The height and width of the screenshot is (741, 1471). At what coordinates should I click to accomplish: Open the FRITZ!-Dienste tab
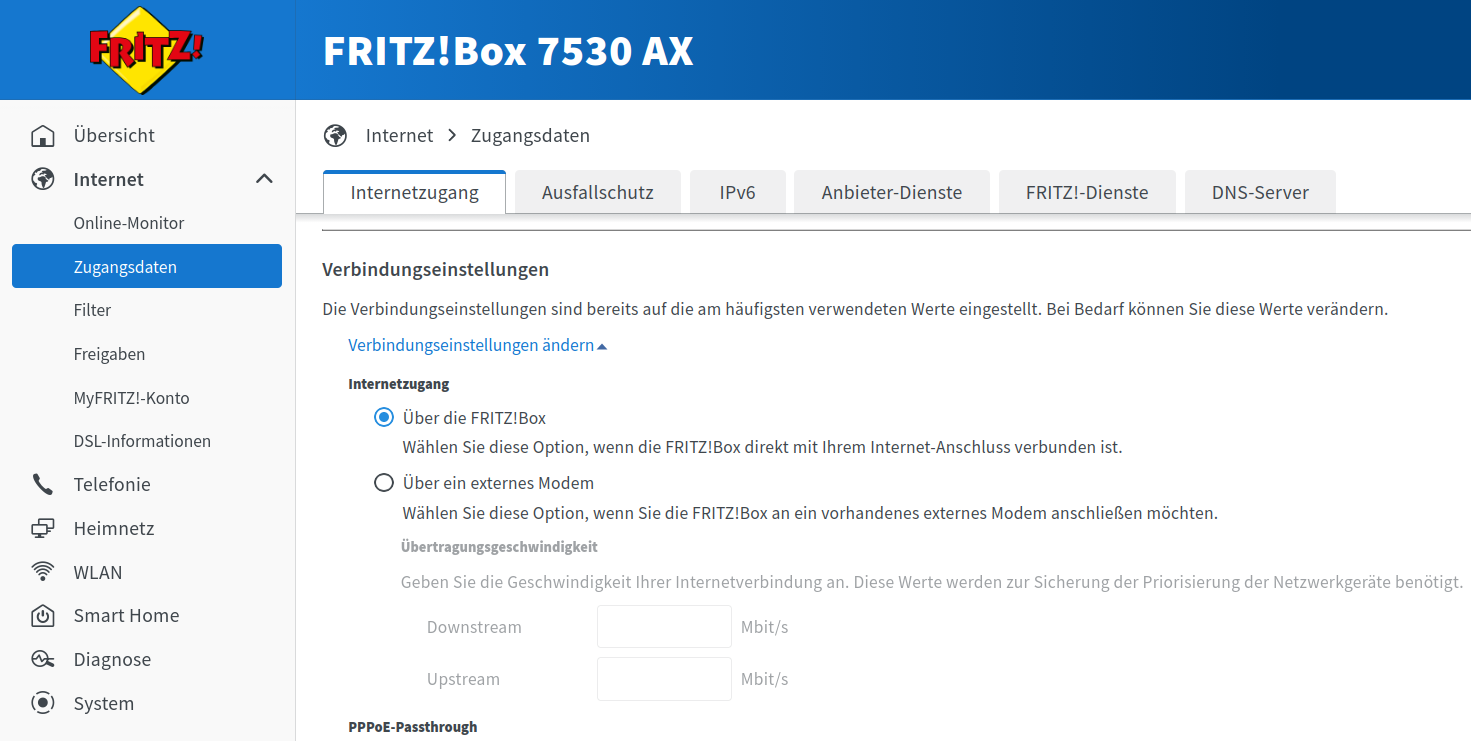(1087, 192)
